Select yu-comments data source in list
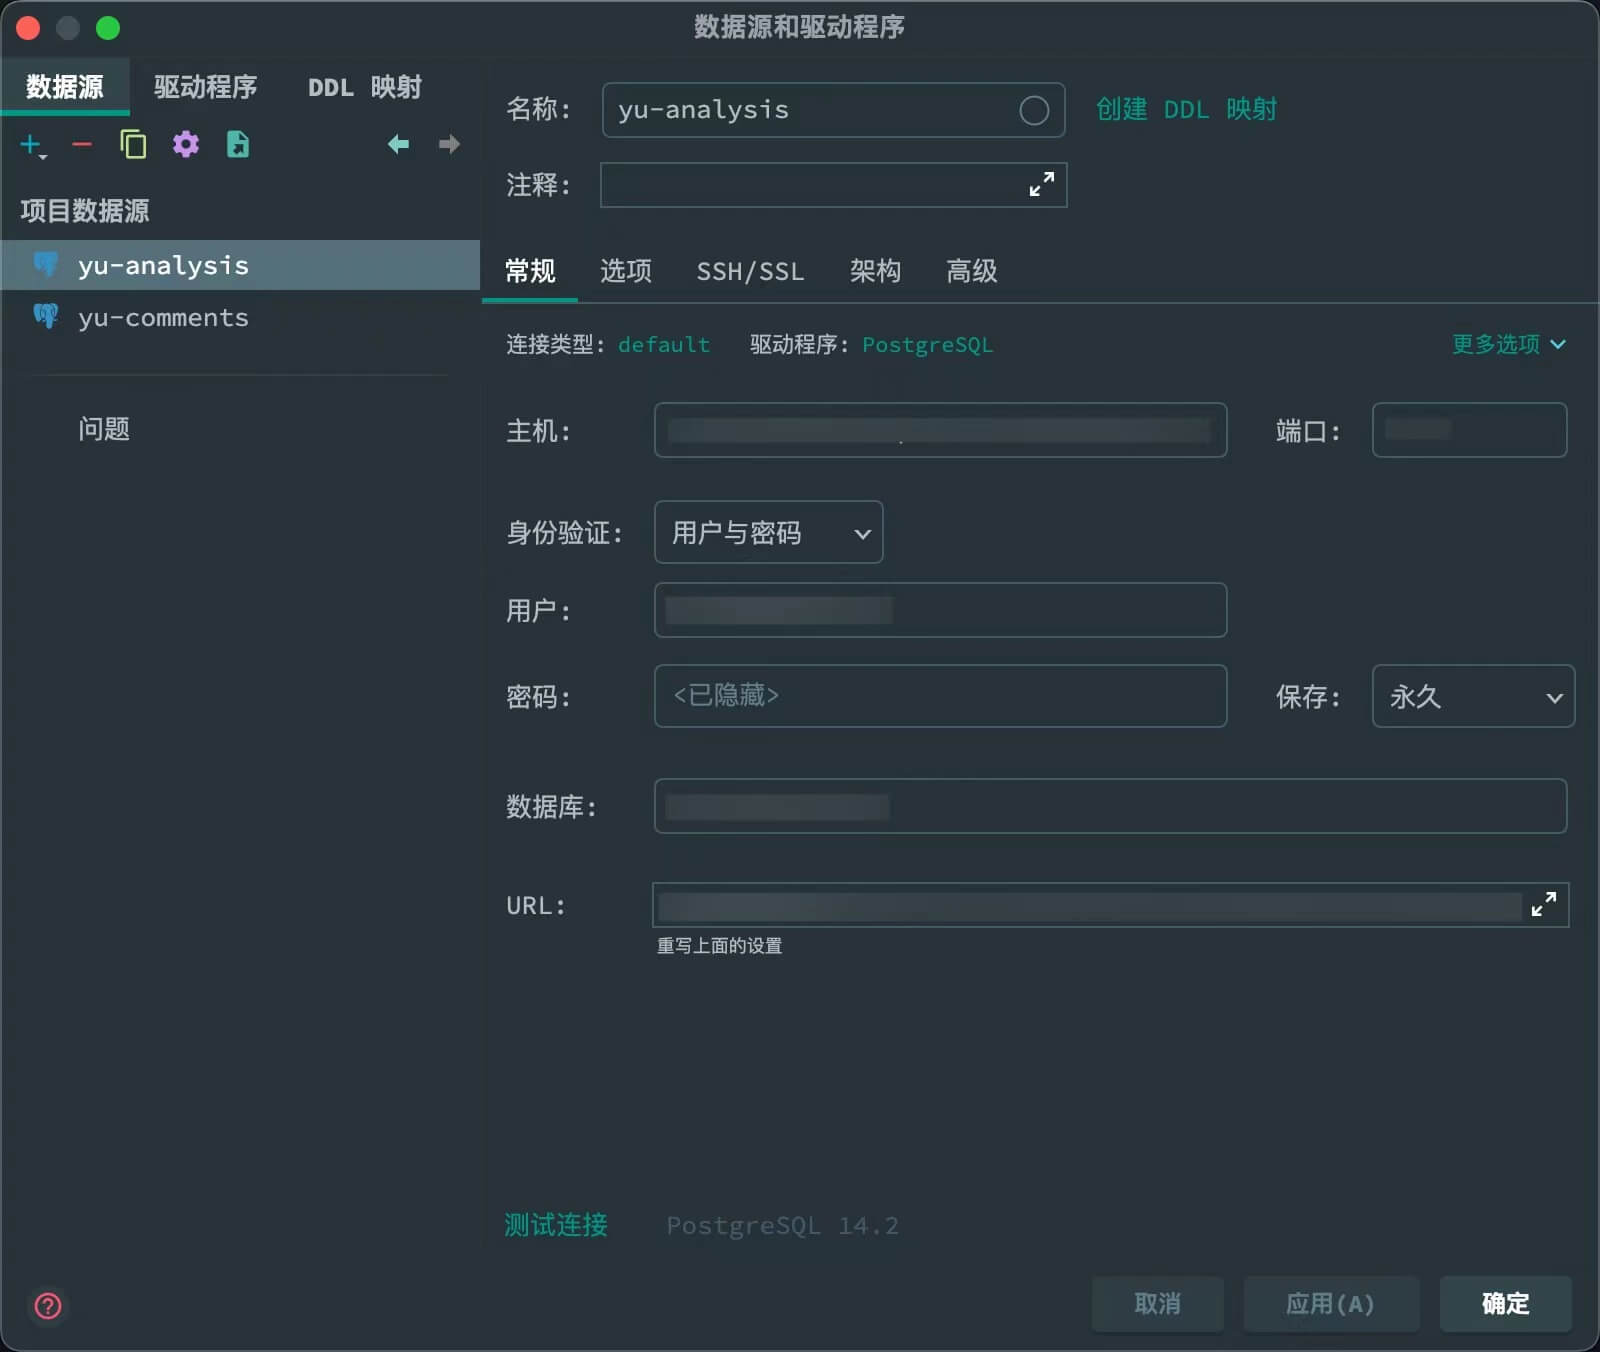The height and width of the screenshot is (1352, 1600). coord(241,317)
